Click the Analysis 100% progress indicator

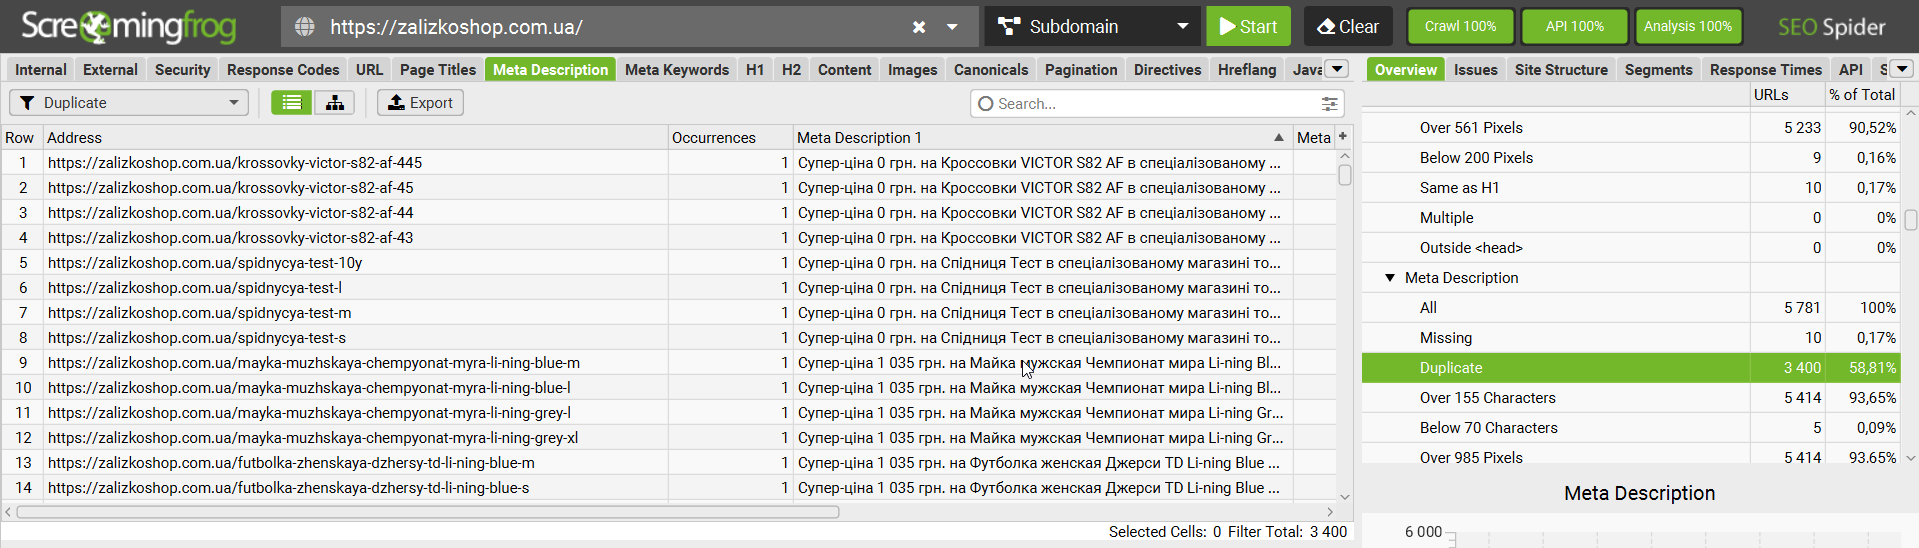click(x=1688, y=27)
